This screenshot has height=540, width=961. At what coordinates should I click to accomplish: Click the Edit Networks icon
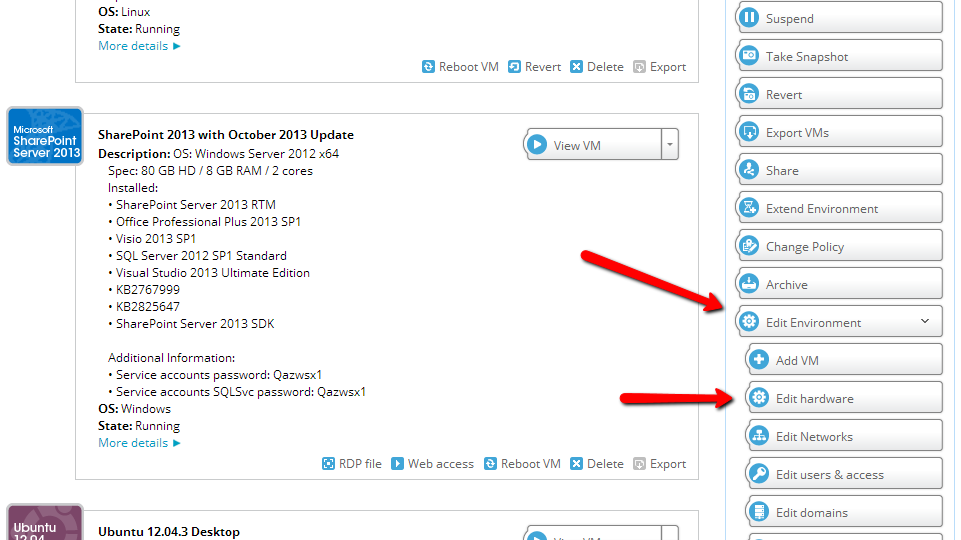tap(759, 436)
